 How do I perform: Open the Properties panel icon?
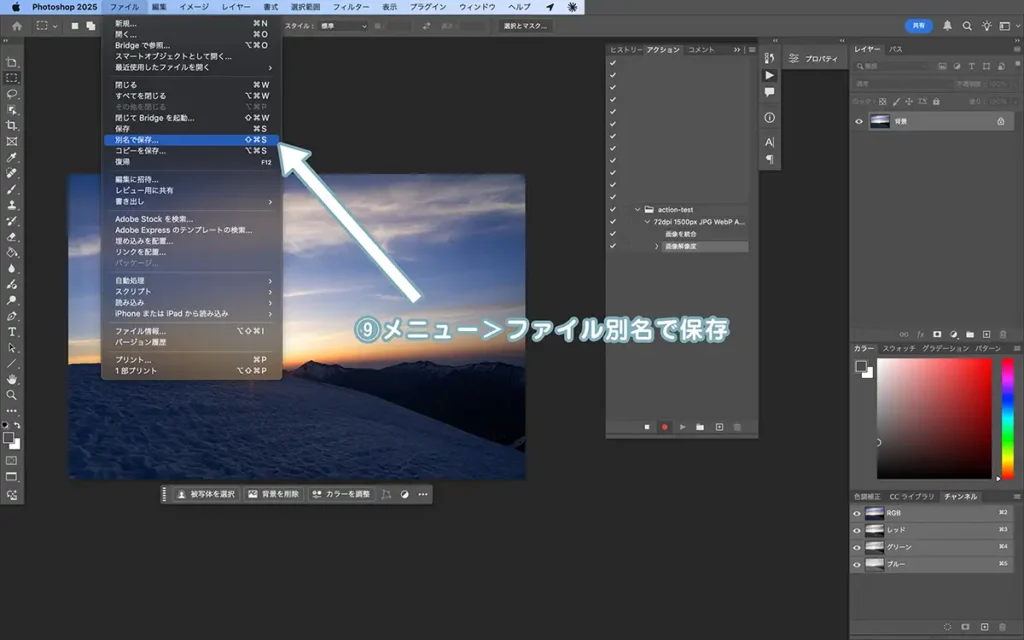(793, 59)
